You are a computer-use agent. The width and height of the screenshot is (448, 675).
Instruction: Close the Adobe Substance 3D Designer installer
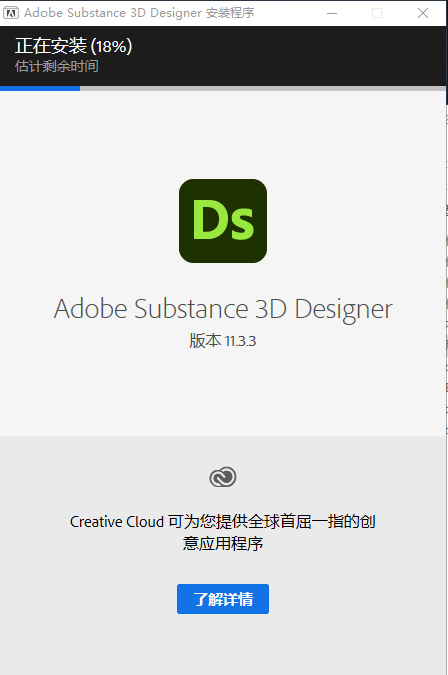tap(423, 13)
